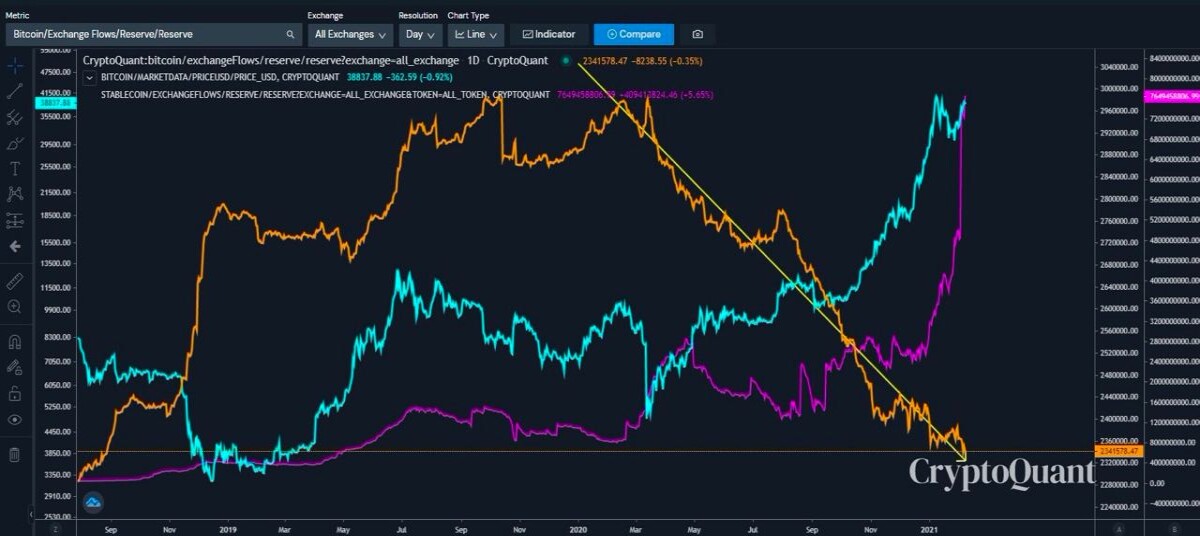This screenshot has height=536, width=1200.
Task: Open the trash remove drawings tool
Action: tap(15, 455)
